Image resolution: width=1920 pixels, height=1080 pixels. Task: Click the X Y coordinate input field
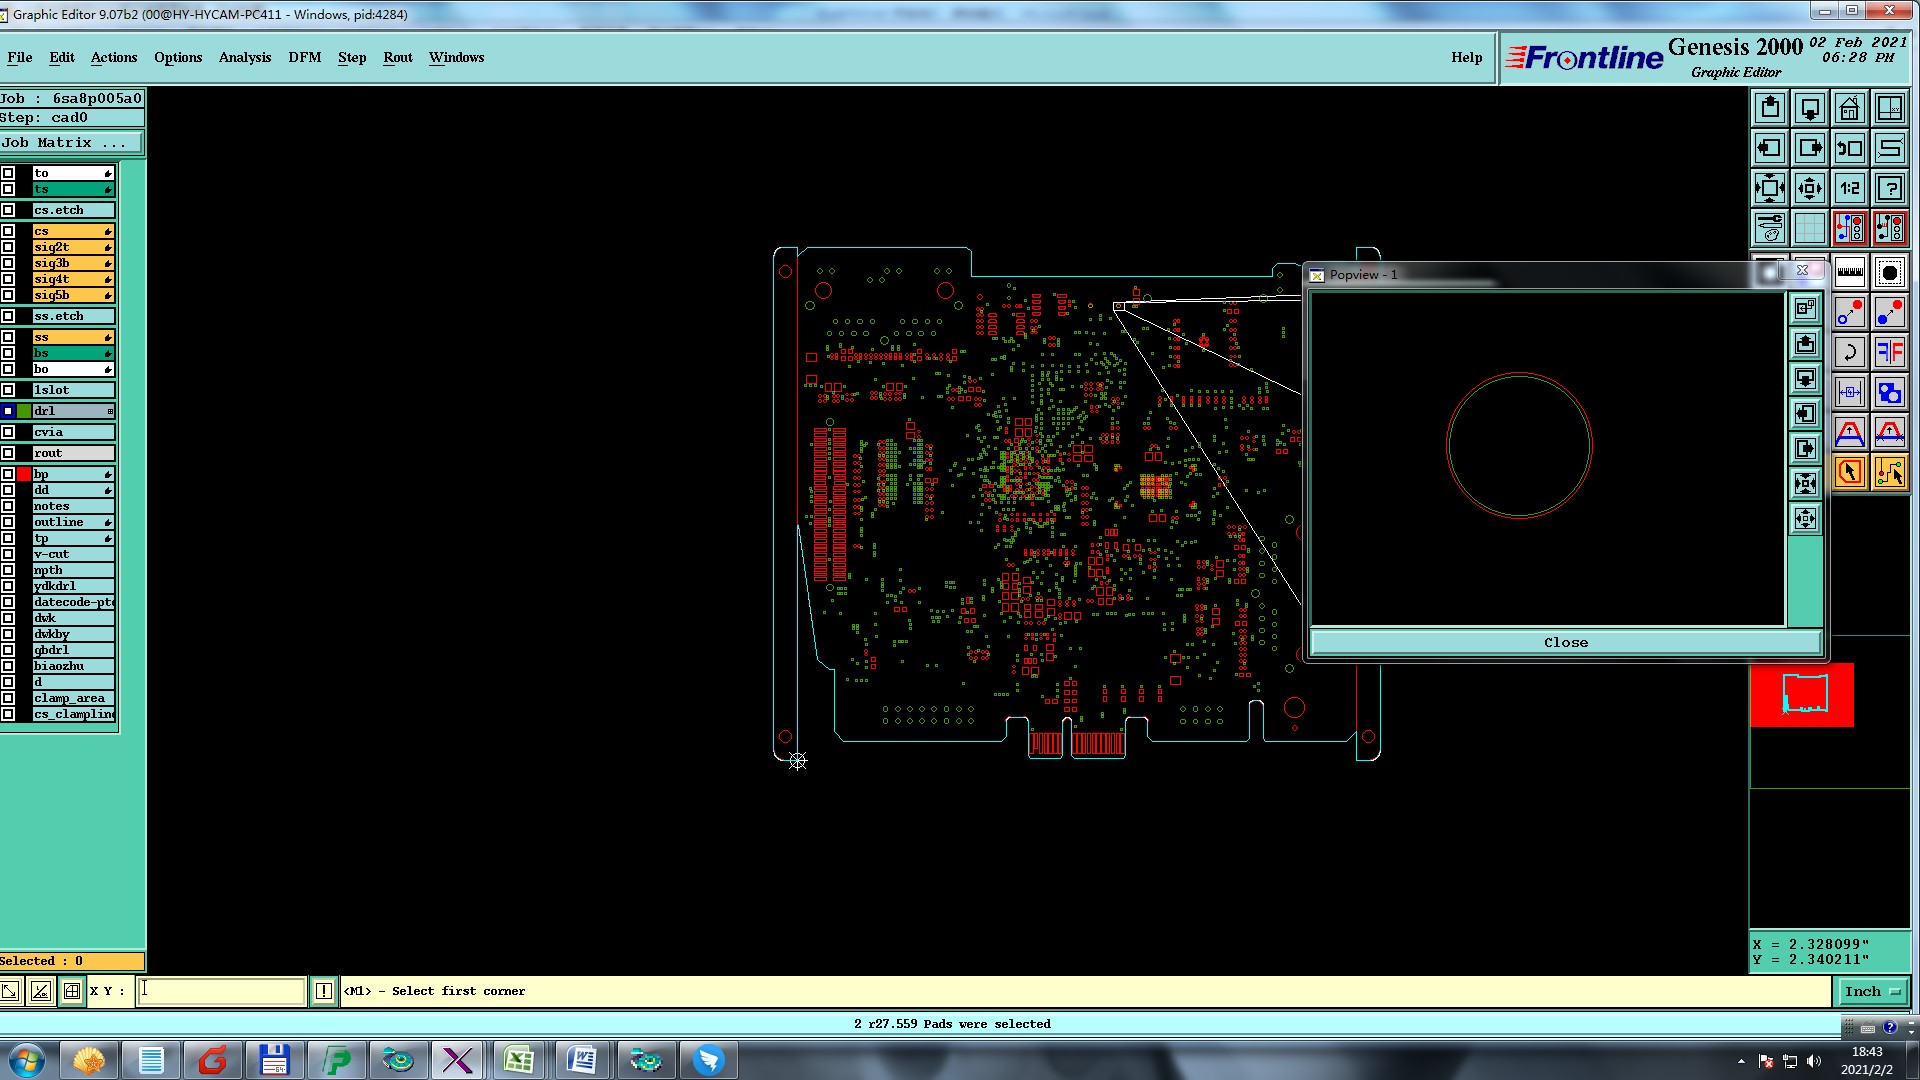(220, 991)
